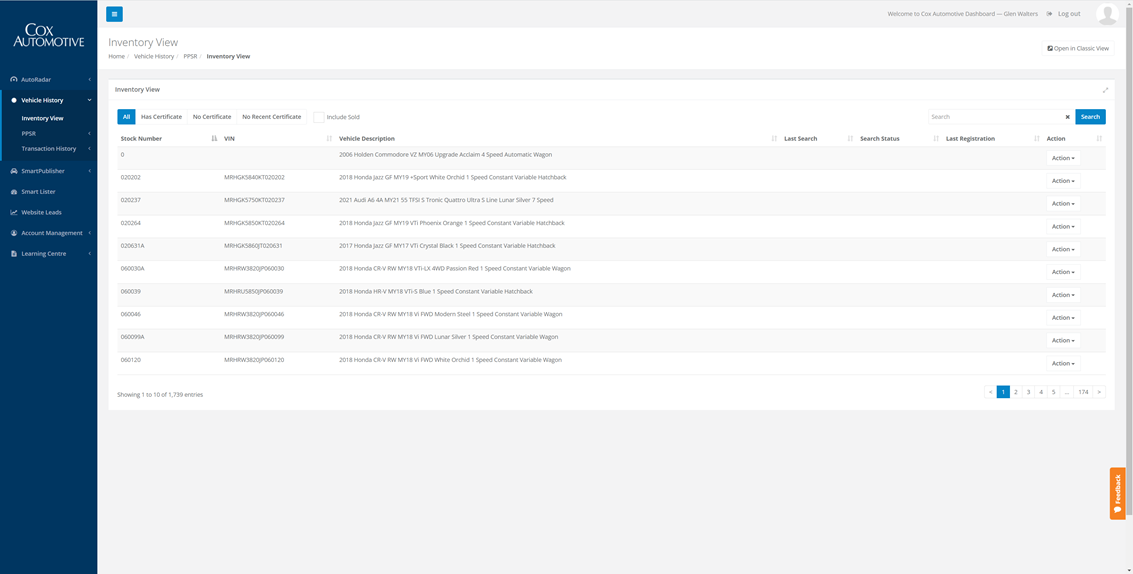
Task: Go to pagination page 2
Action: (1015, 392)
